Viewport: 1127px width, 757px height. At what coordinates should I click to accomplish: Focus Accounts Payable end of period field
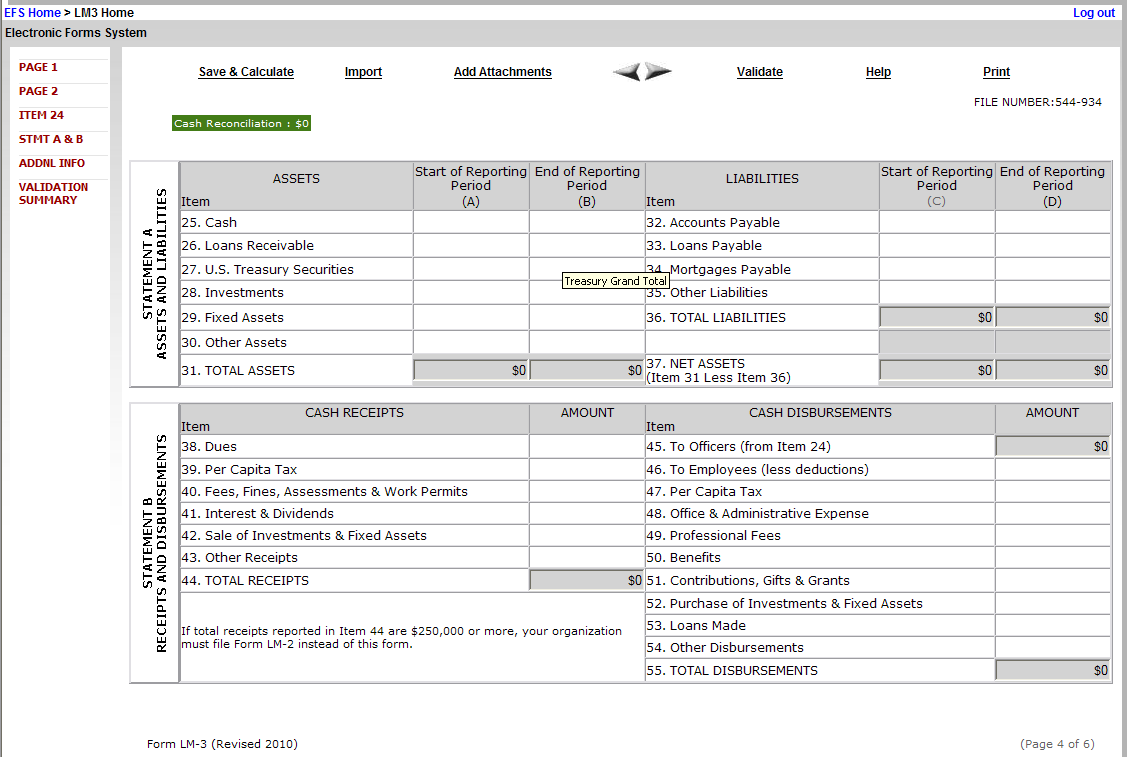coord(1052,222)
